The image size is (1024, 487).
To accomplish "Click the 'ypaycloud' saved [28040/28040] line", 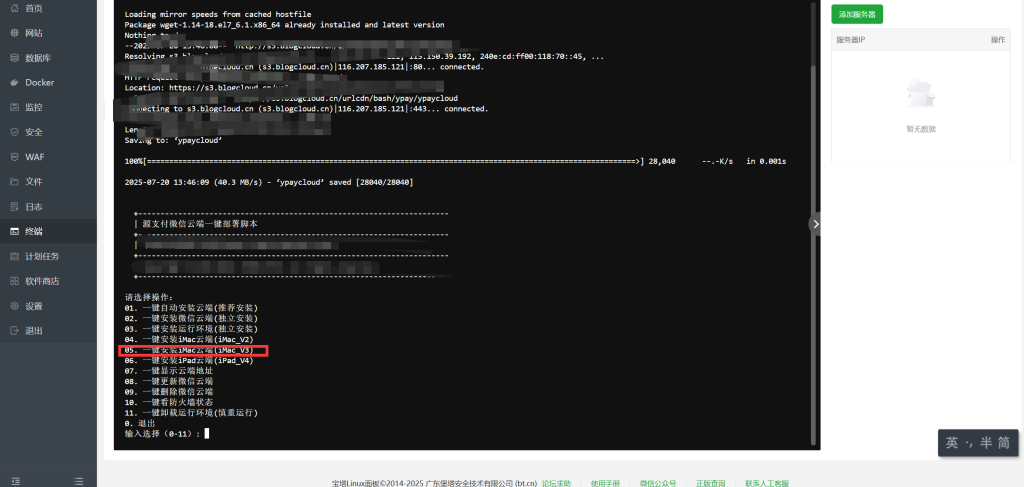I will (268, 182).
